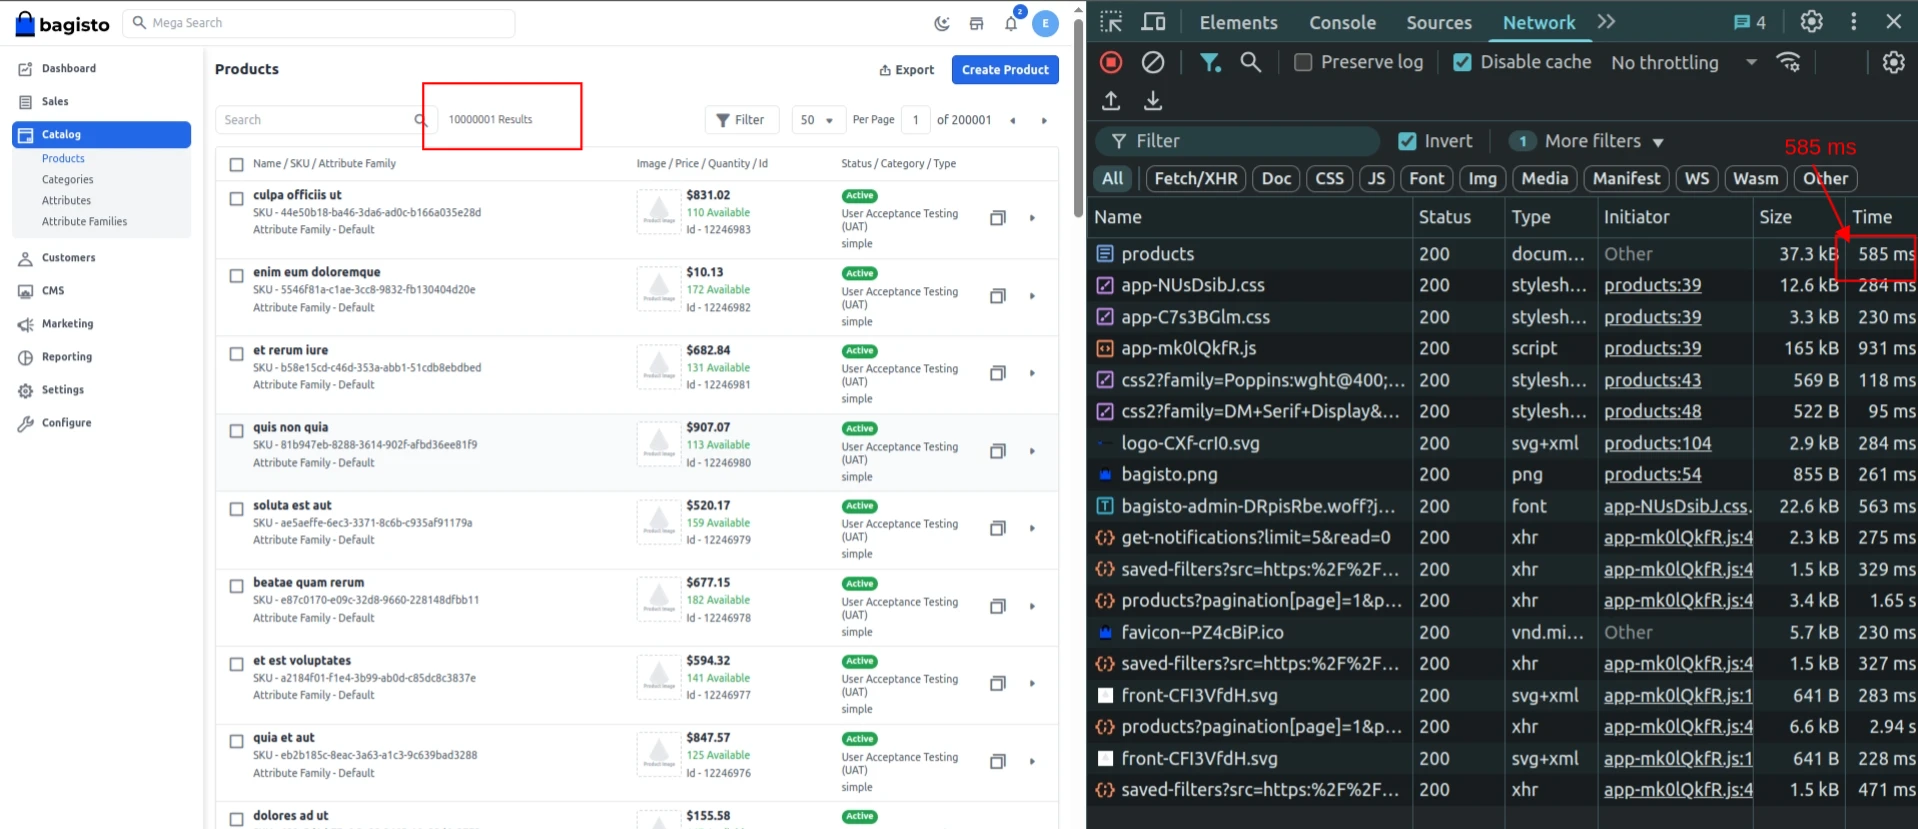Open the storefront shop icon
1918x829 pixels.
pos(976,23)
